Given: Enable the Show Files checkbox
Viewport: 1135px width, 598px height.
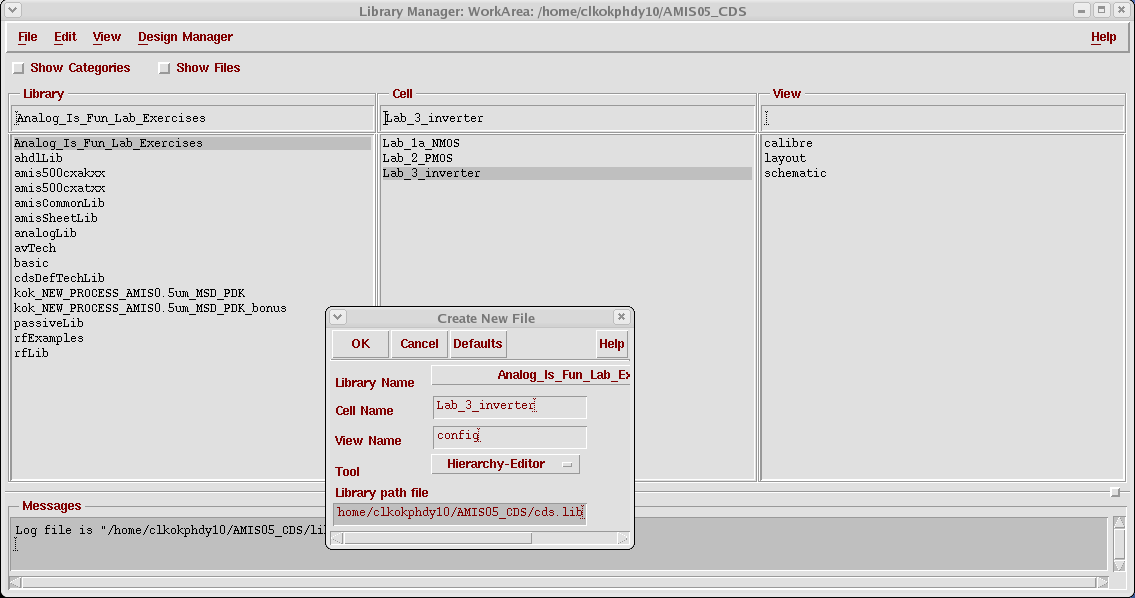Looking at the screenshot, I should pyautogui.click(x=164, y=68).
